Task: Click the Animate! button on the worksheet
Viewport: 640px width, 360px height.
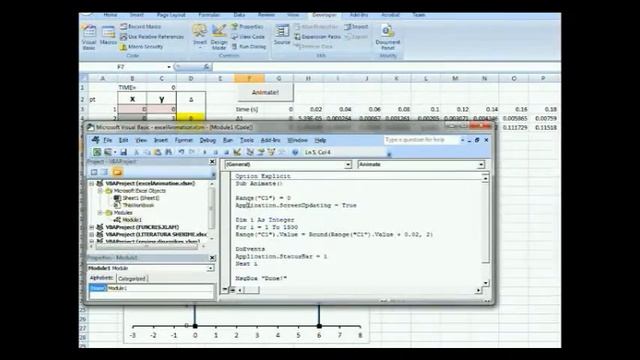Action: tap(265, 93)
